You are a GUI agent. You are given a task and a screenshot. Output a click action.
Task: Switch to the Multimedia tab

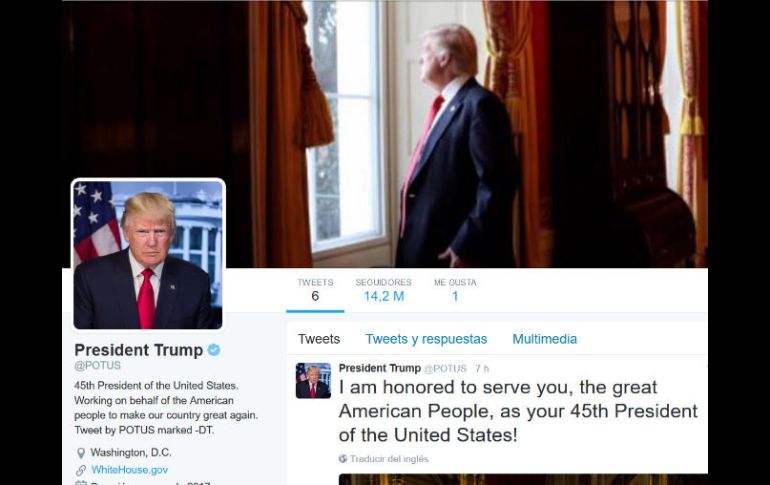click(545, 339)
